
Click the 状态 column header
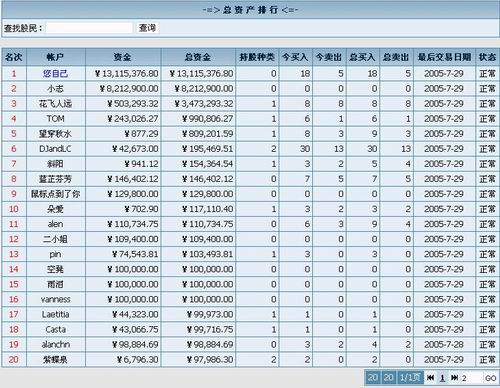(x=487, y=57)
